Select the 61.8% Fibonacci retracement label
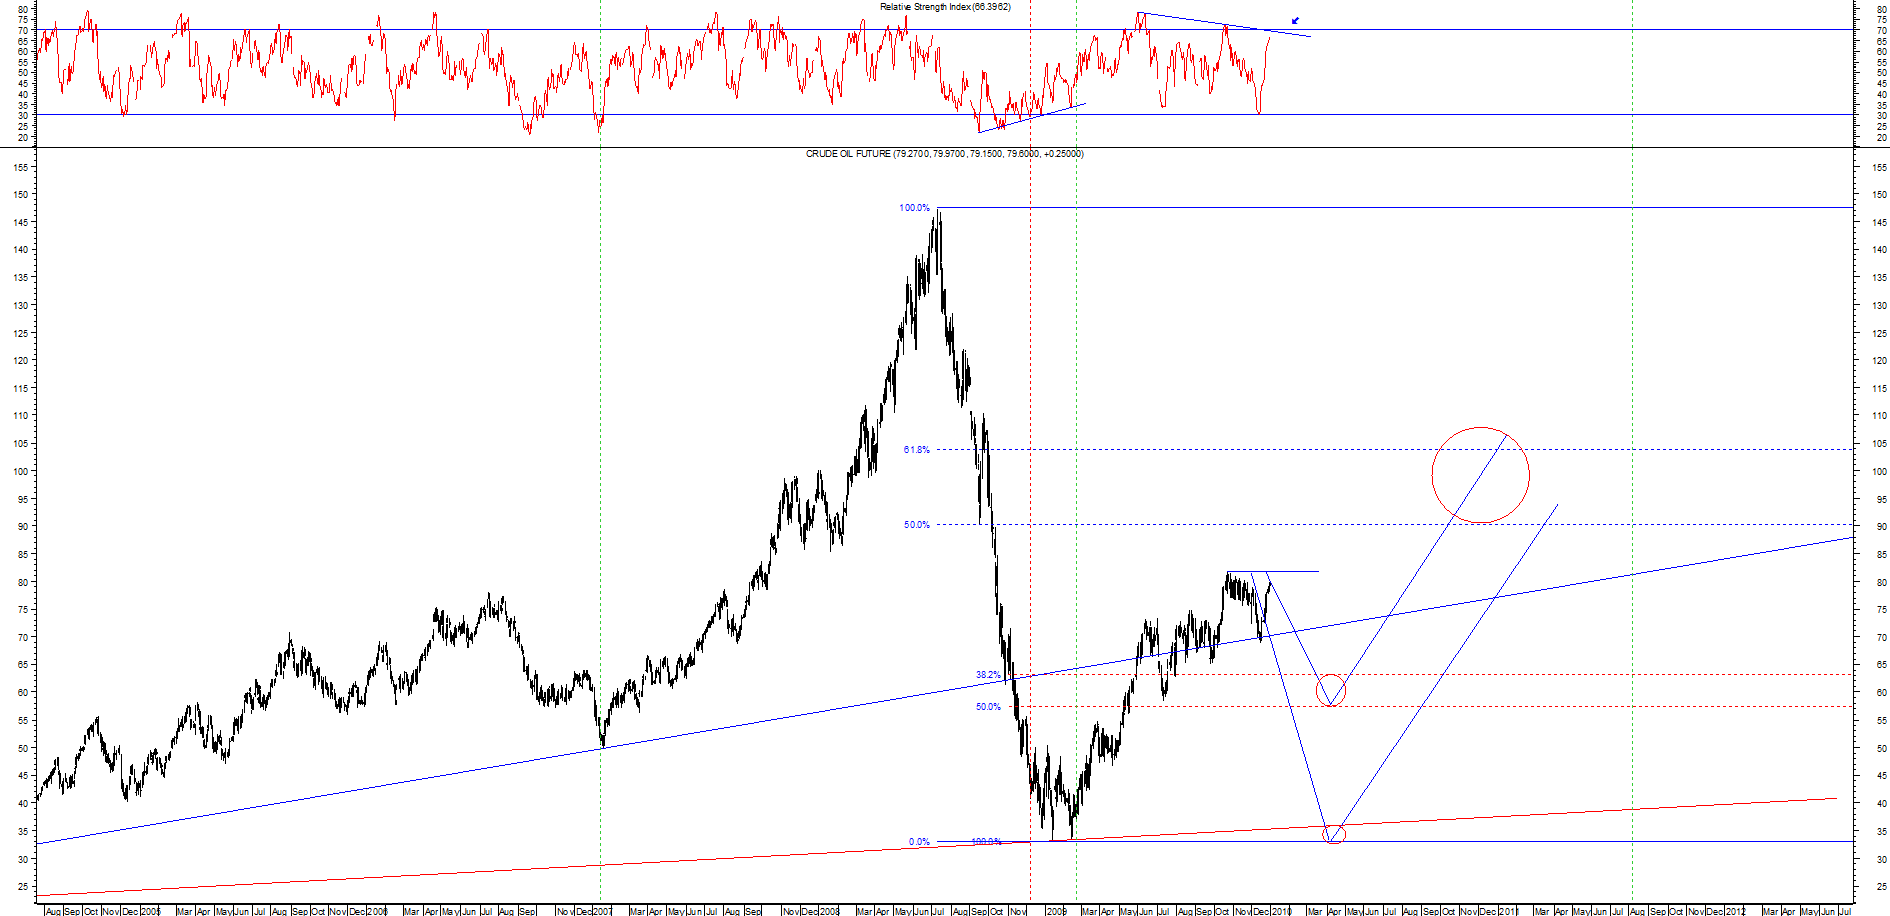 coord(916,450)
